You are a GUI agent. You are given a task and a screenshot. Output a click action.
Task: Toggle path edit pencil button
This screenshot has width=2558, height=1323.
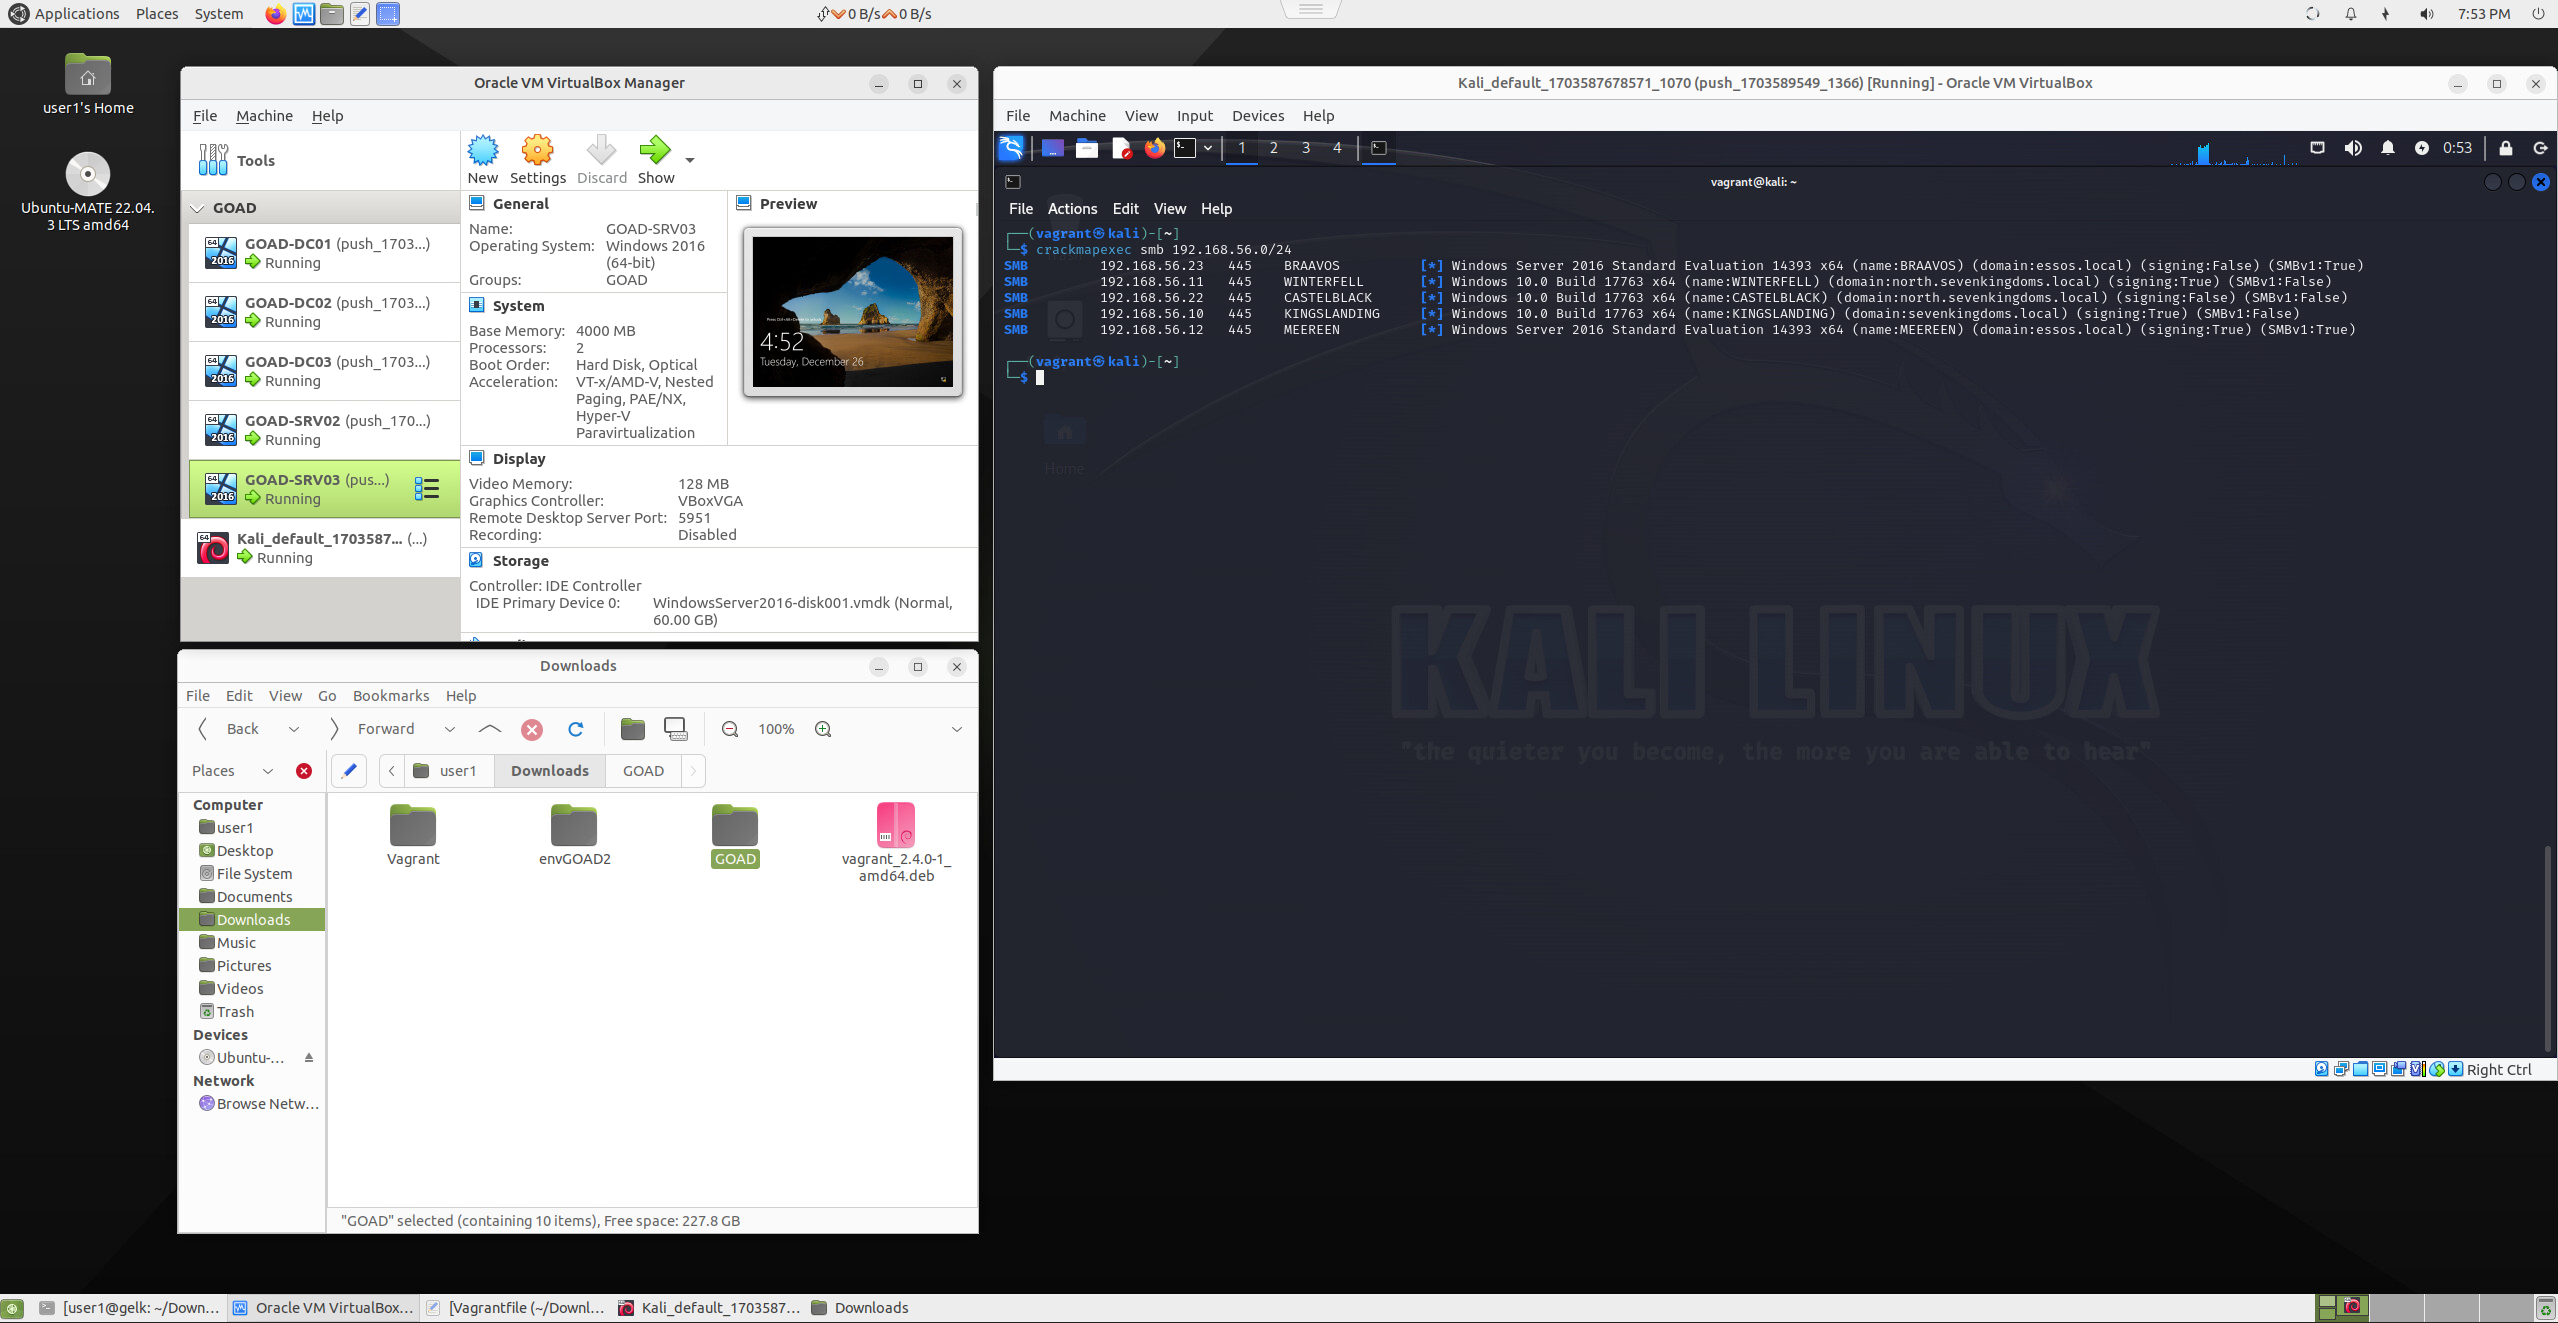[349, 770]
